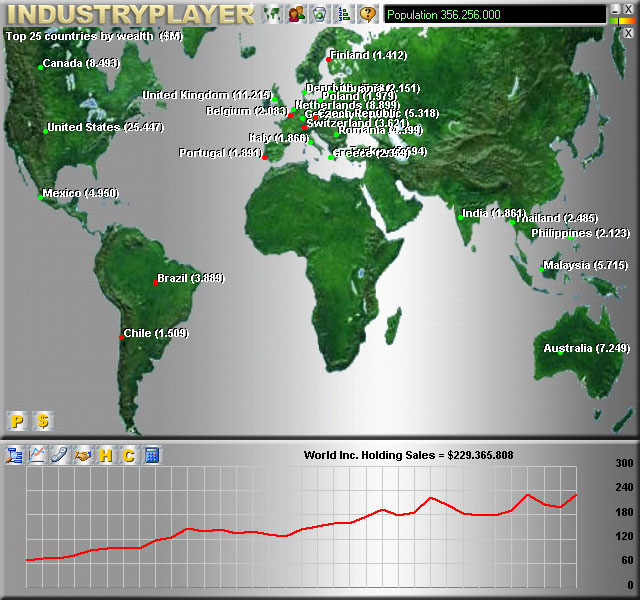Click the Philippines (2.123) label
This screenshot has height=600, width=640.
(580, 233)
